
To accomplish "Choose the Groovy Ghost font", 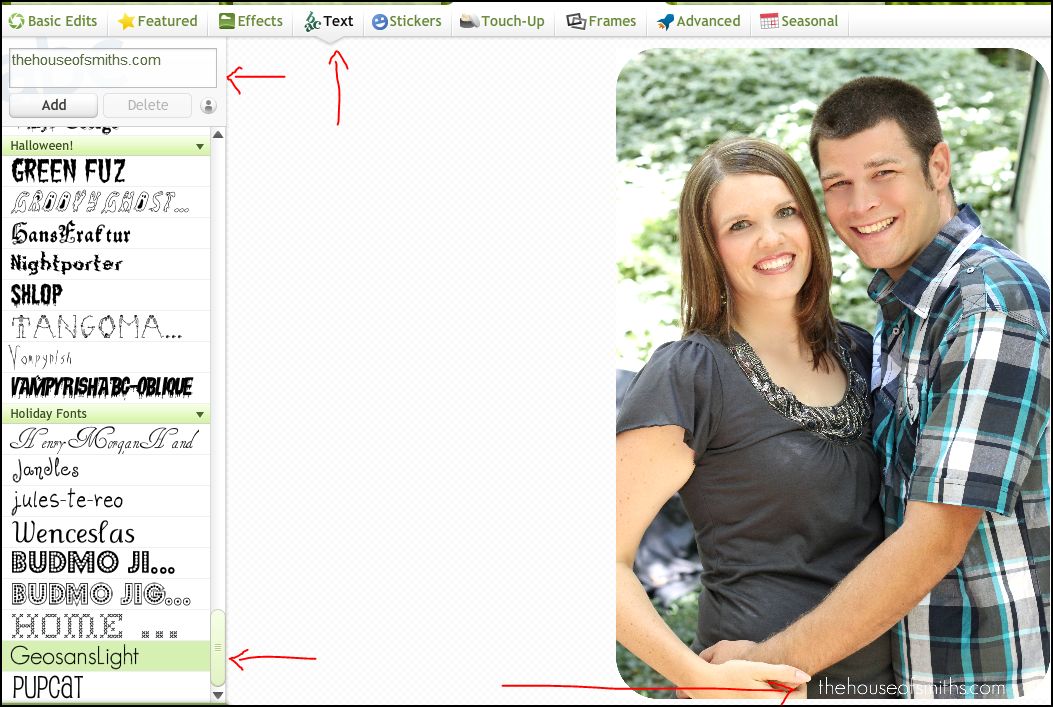I will tap(106, 202).
